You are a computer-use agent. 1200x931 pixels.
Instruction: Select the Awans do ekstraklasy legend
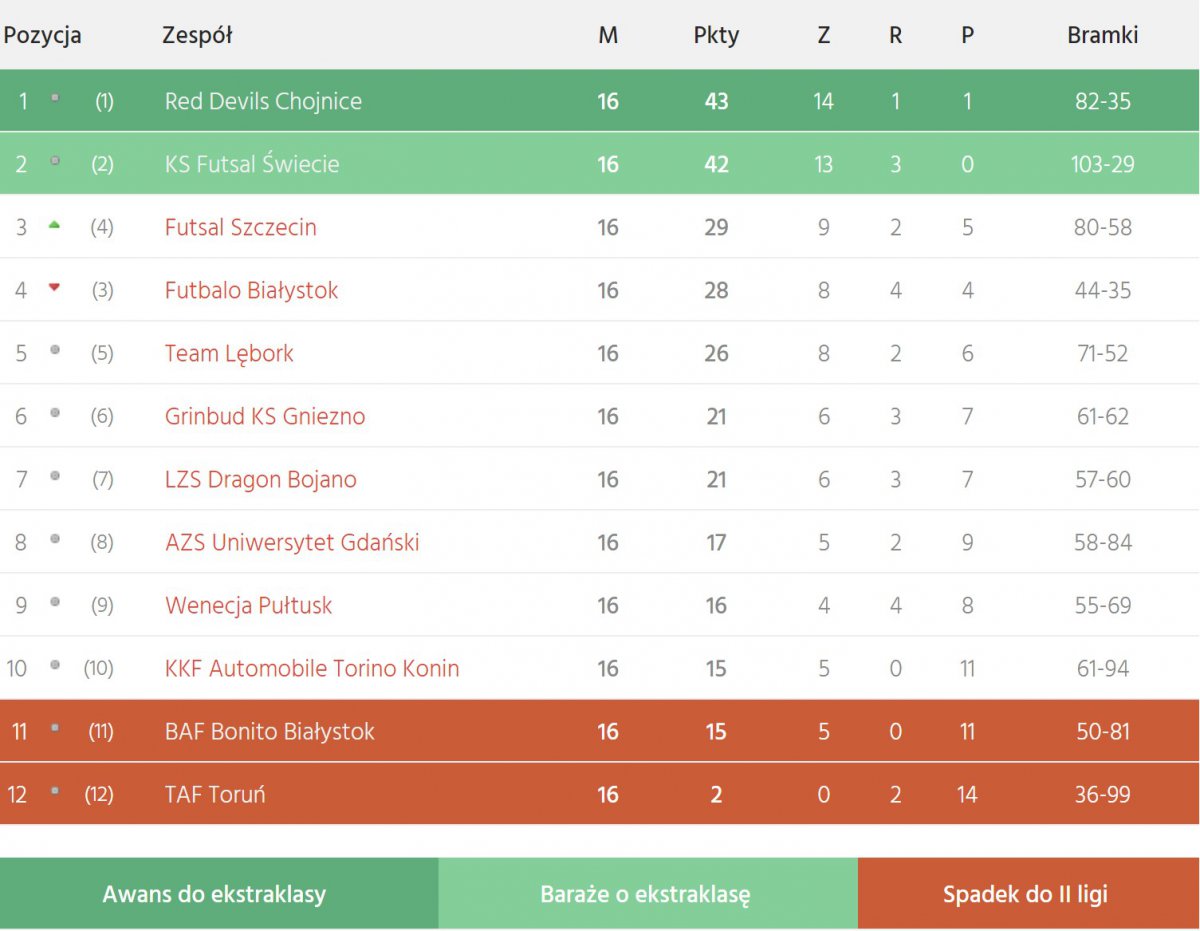click(x=214, y=894)
